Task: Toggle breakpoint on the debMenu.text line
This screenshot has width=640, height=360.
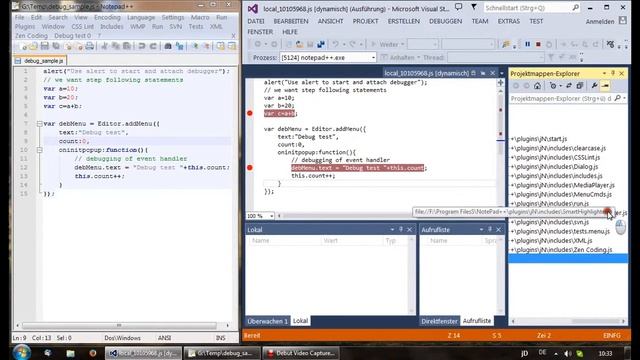Action: pos(250,167)
